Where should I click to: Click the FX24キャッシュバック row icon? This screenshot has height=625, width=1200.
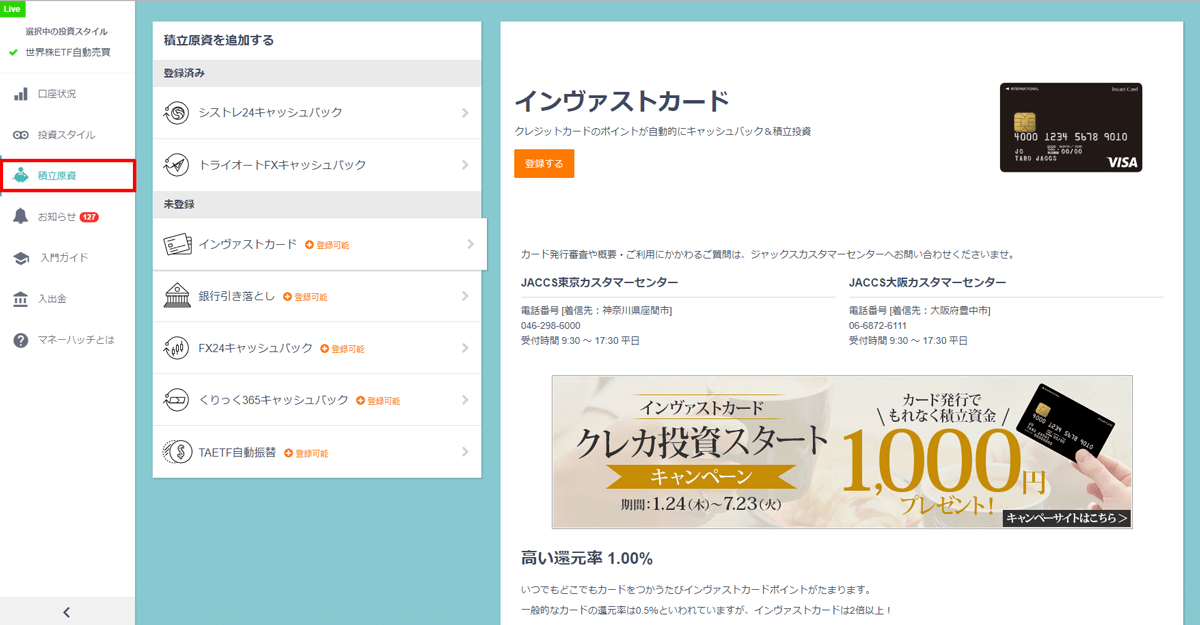pyautogui.click(x=177, y=348)
